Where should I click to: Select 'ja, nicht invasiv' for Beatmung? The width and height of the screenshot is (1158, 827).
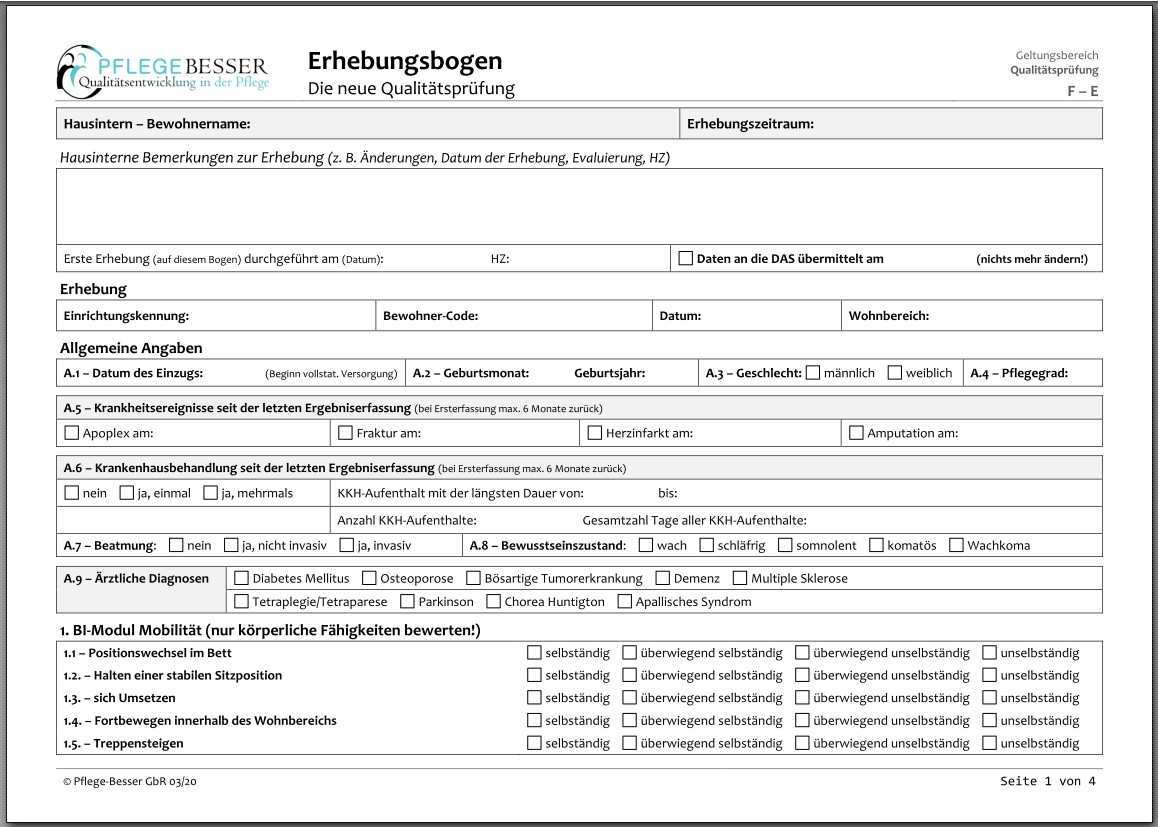pos(231,546)
